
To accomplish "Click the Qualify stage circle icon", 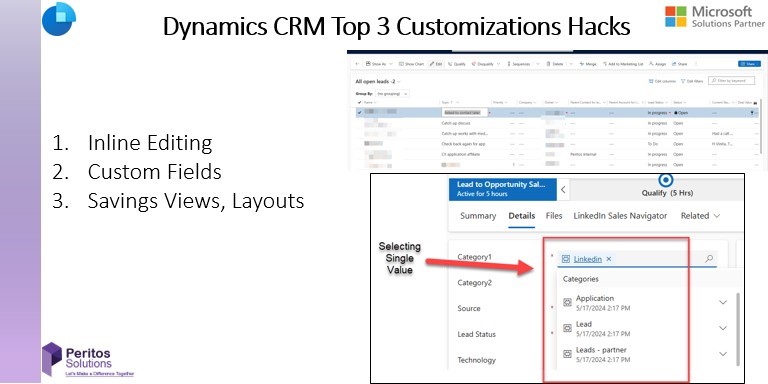I will 666,179.
